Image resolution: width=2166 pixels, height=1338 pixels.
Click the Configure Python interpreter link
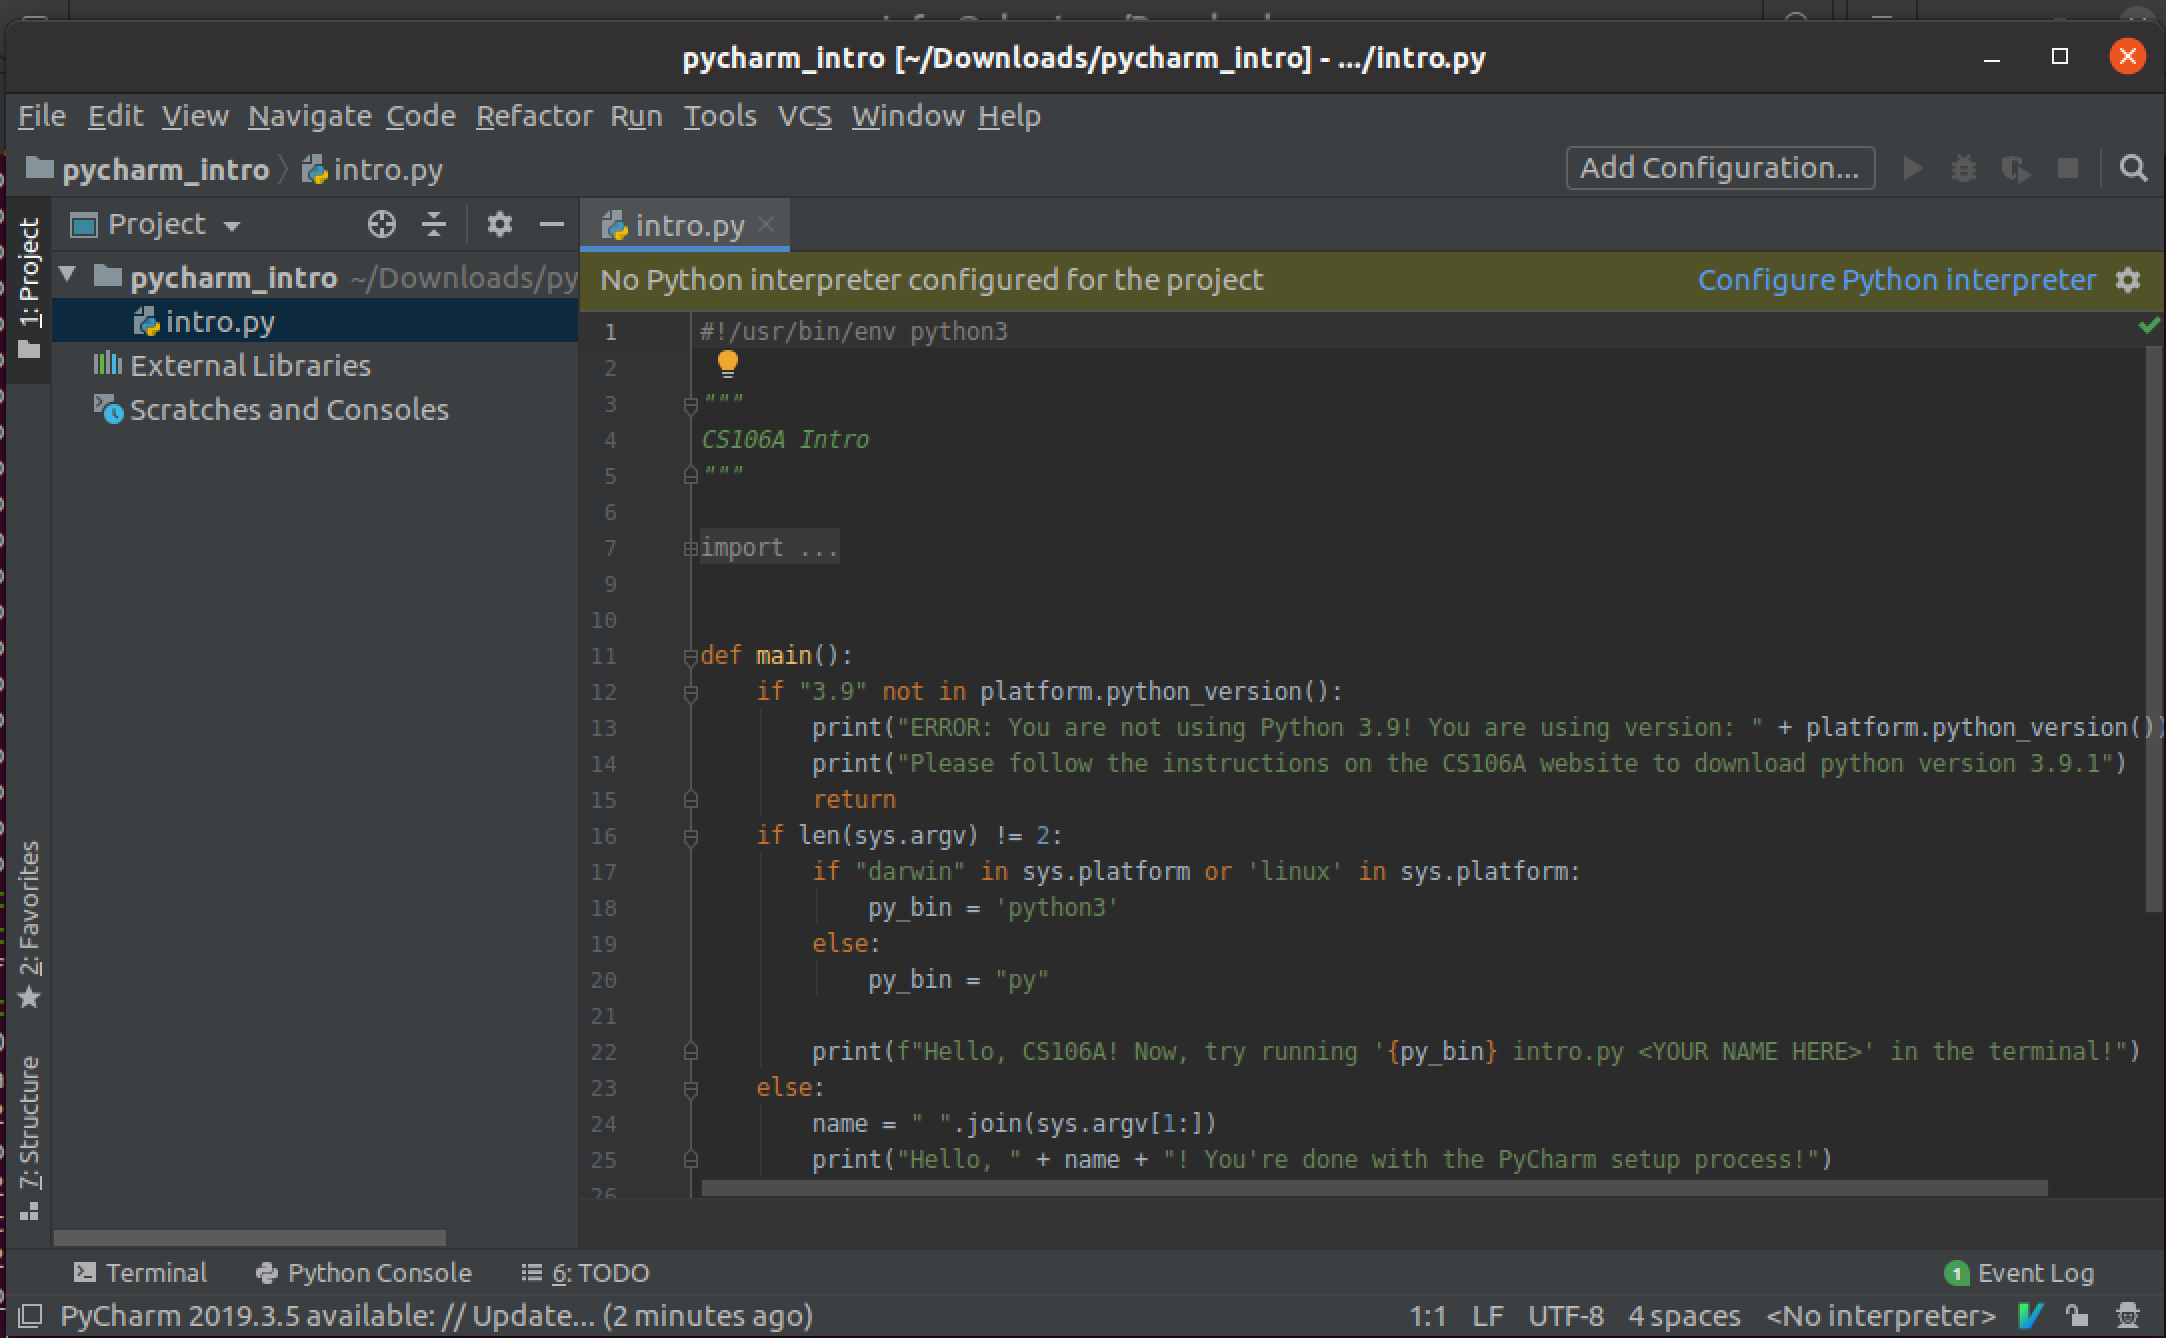(x=1897, y=279)
